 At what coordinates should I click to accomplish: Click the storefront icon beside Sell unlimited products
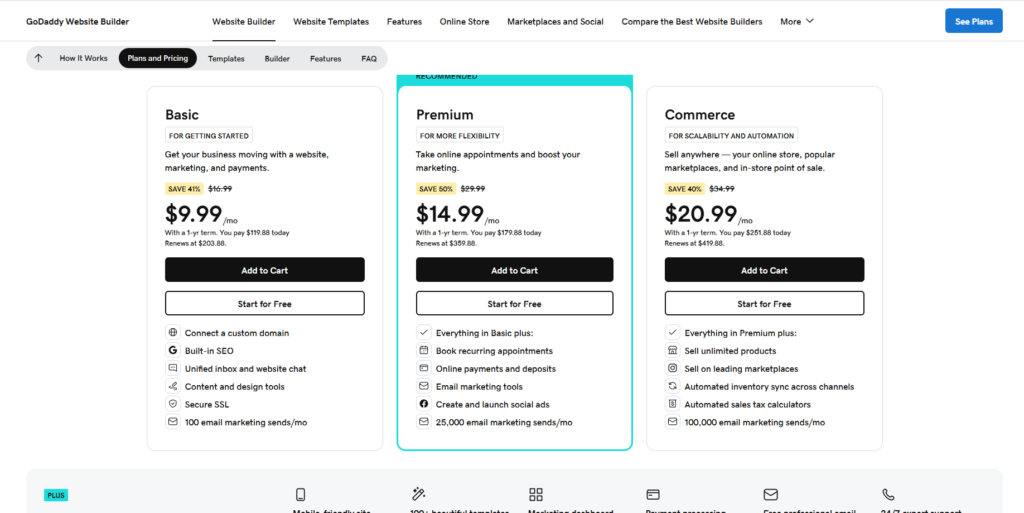673,351
